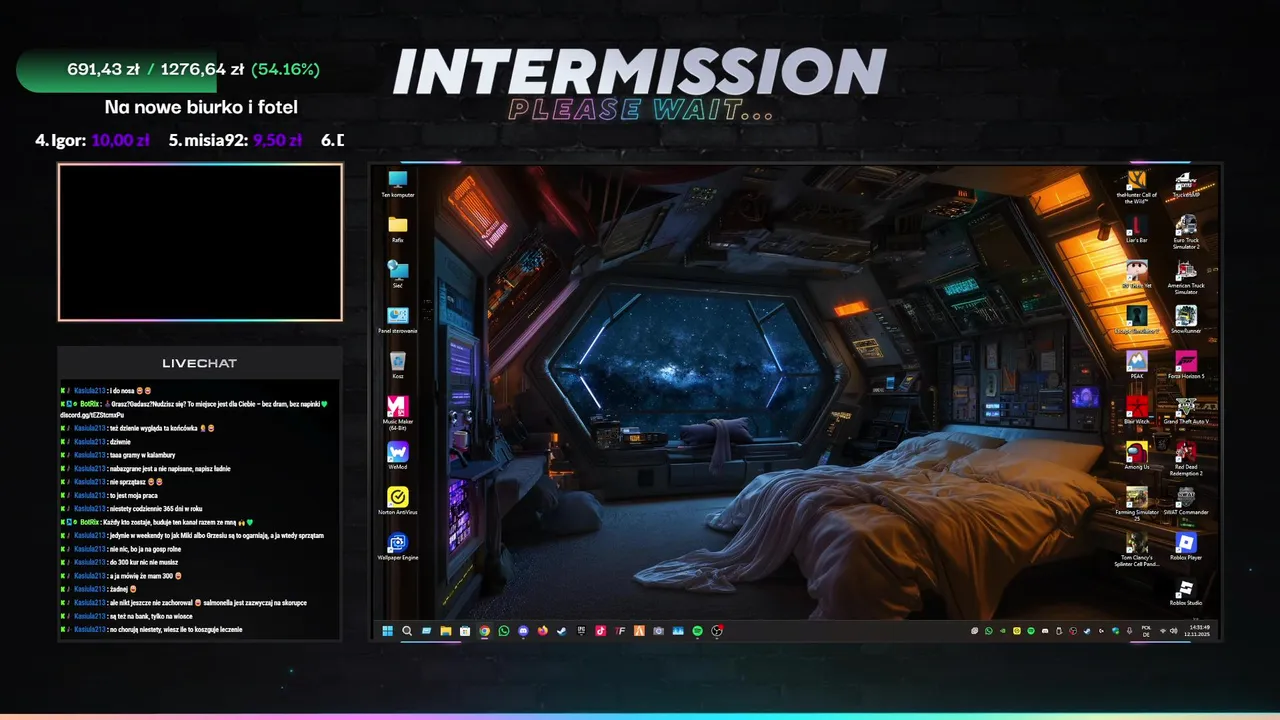Launch Forza Horizon 5 shortcut
The image size is (1280, 720).
[1186, 364]
